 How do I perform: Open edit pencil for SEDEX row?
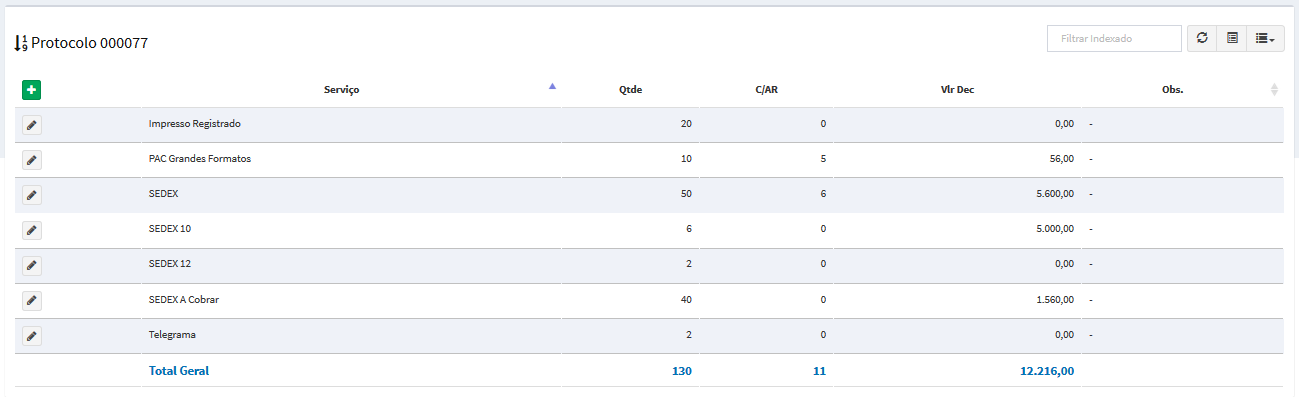pyautogui.click(x=32, y=195)
